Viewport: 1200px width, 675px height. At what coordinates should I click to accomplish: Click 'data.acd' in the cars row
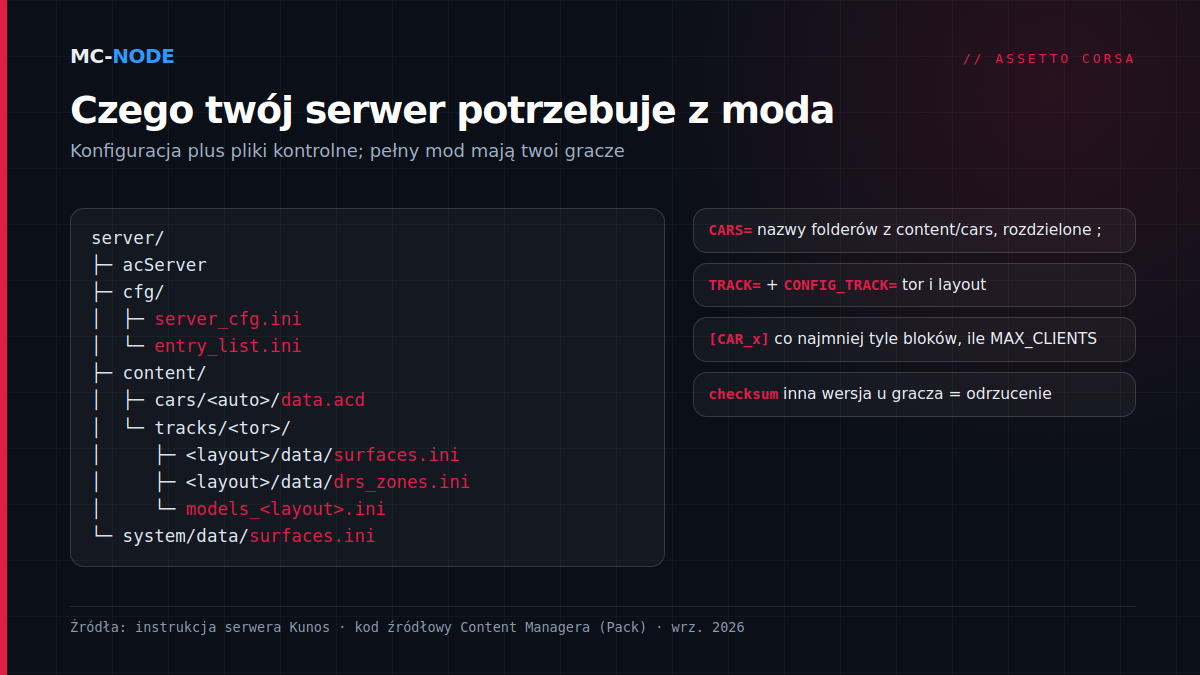point(323,400)
